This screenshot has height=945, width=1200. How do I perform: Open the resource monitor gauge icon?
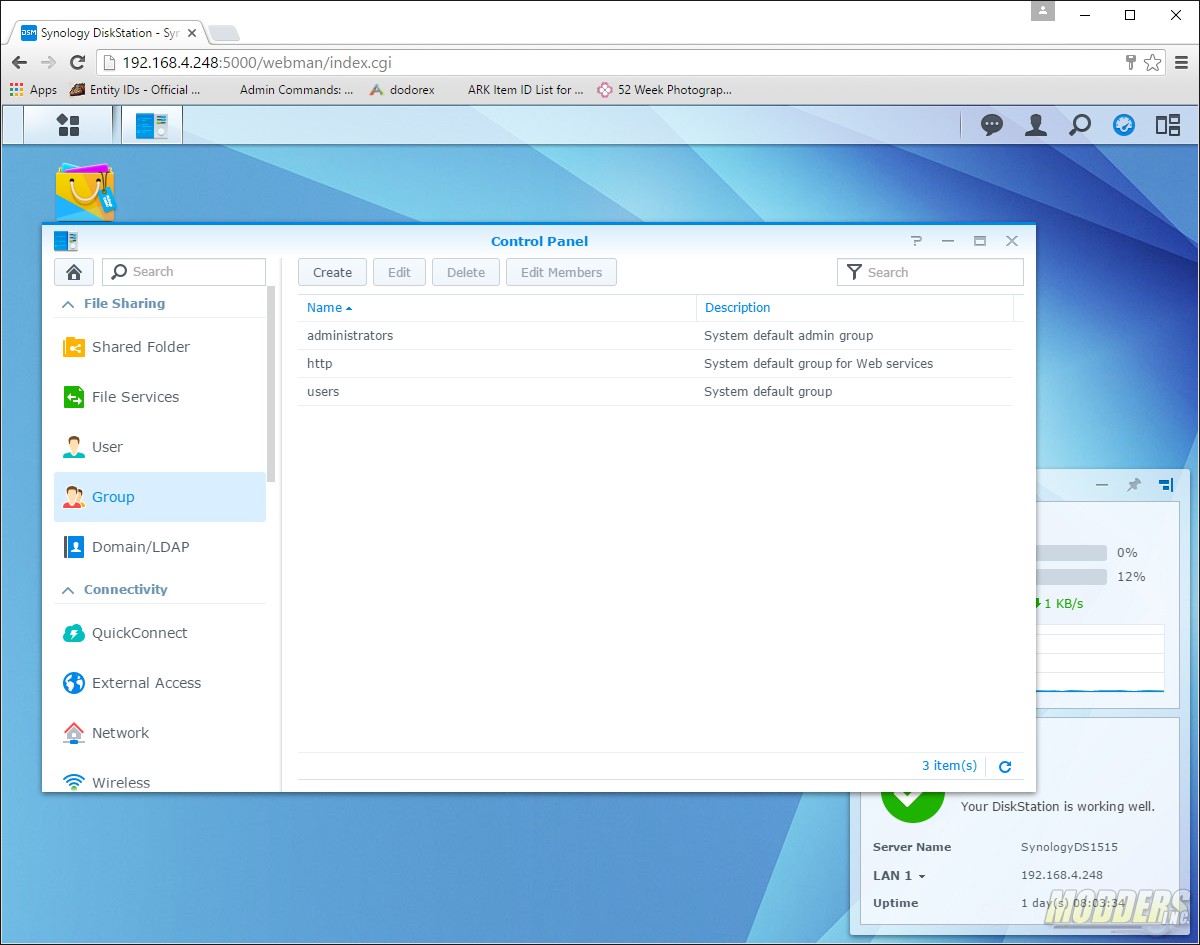tap(1124, 125)
